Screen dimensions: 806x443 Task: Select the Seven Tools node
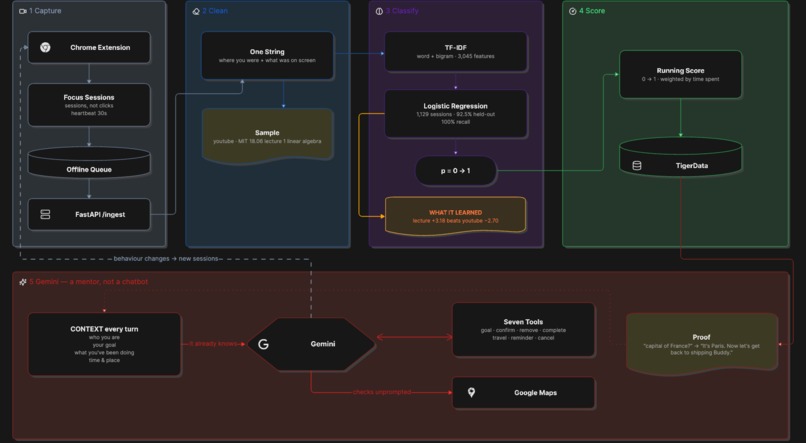point(523,329)
